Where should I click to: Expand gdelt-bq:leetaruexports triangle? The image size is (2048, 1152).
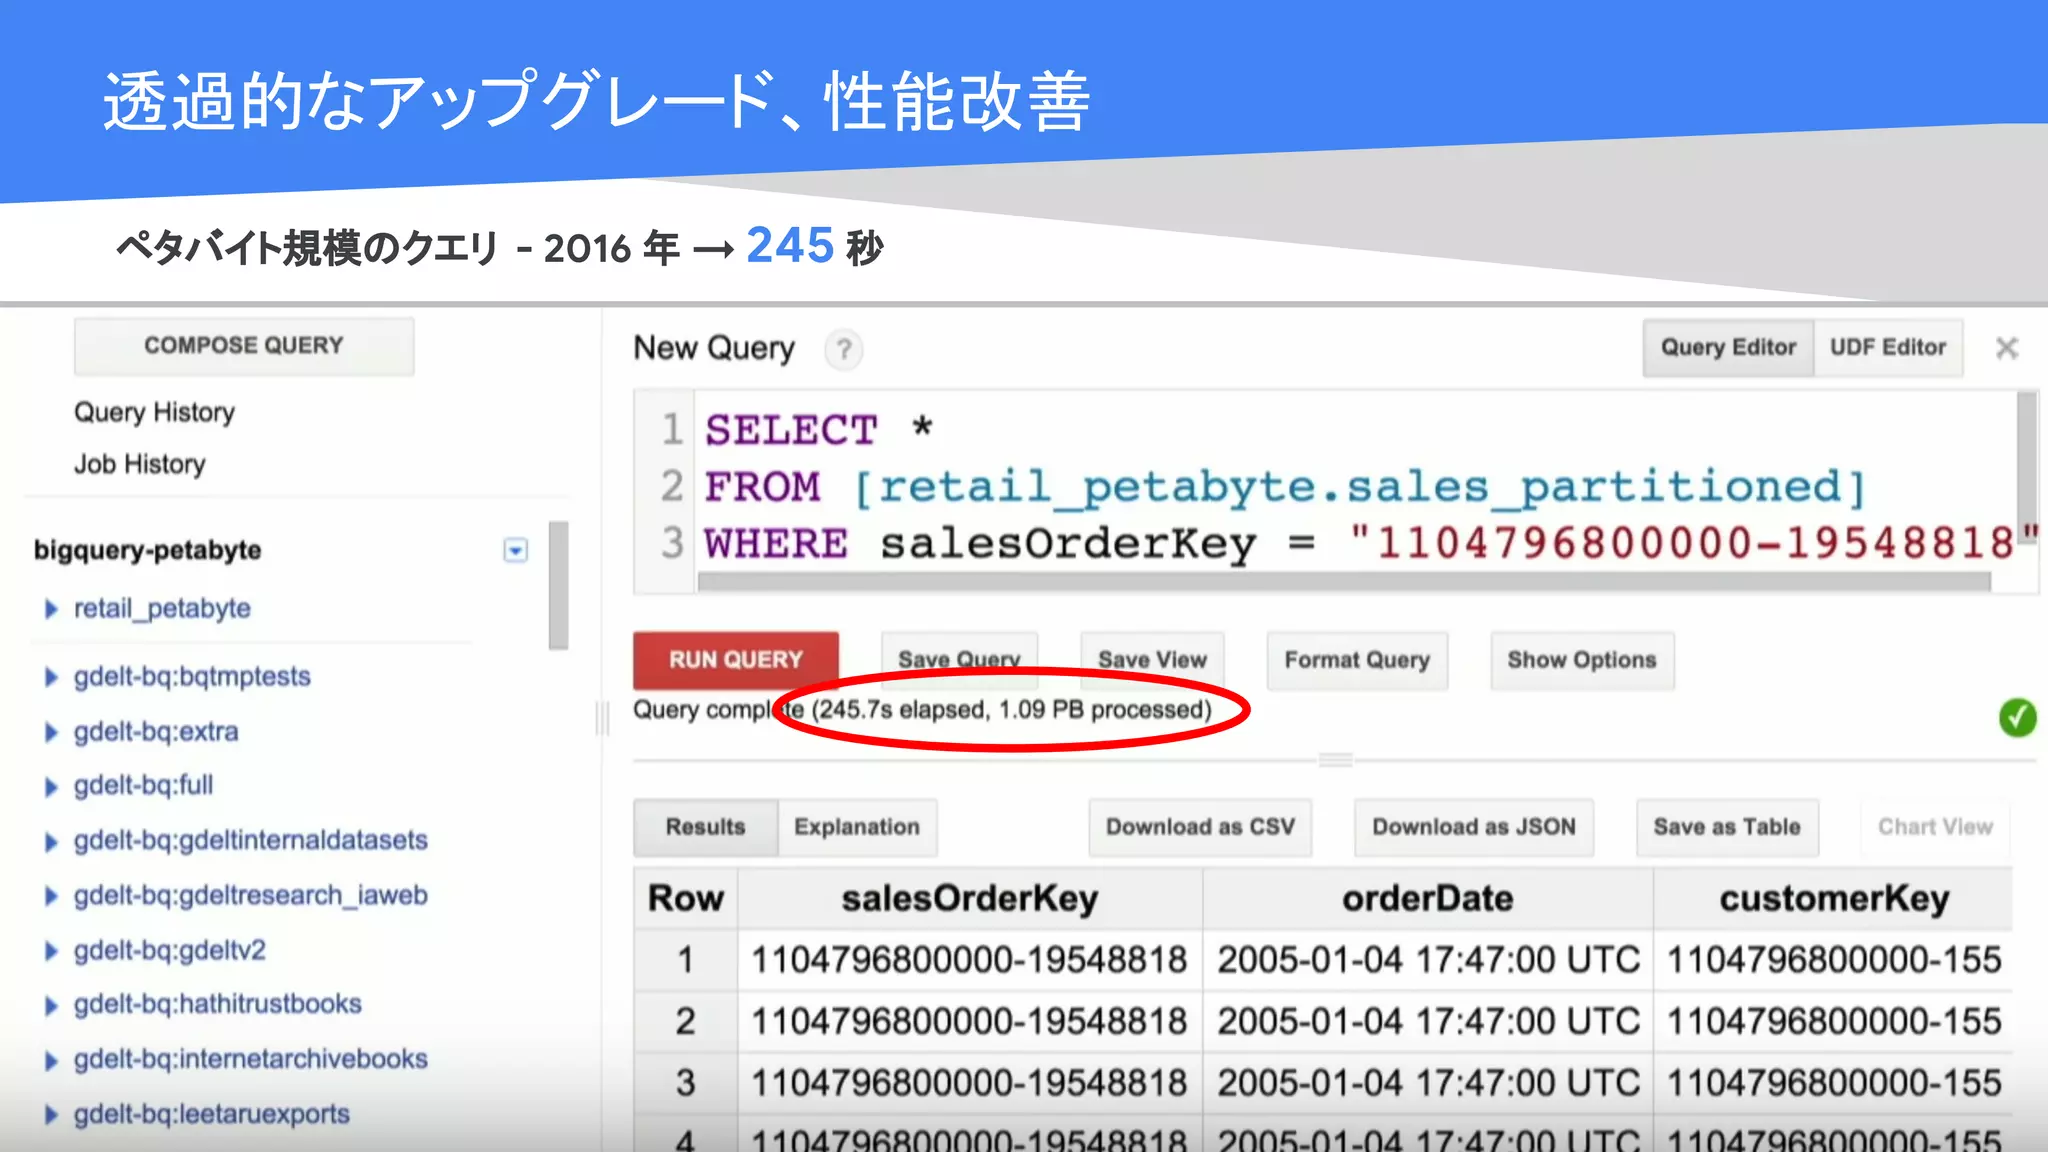coord(51,1114)
